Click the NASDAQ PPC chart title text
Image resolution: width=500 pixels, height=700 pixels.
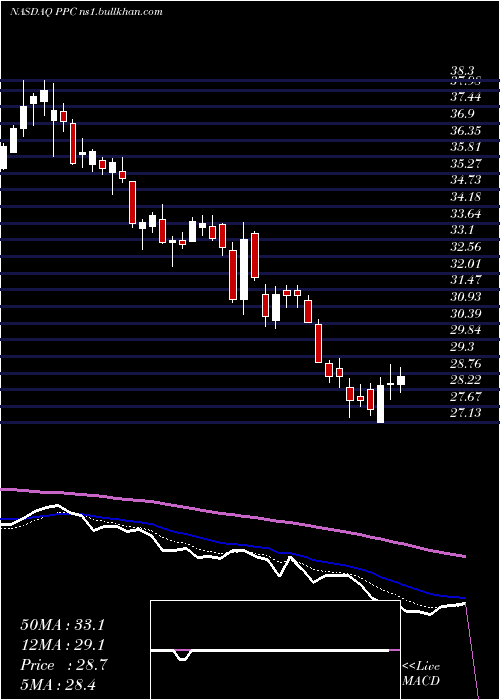(86, 12)
